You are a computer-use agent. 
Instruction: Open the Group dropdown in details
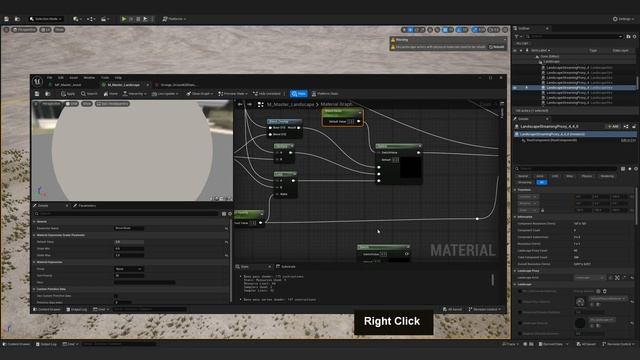click(x=129, y=269)
